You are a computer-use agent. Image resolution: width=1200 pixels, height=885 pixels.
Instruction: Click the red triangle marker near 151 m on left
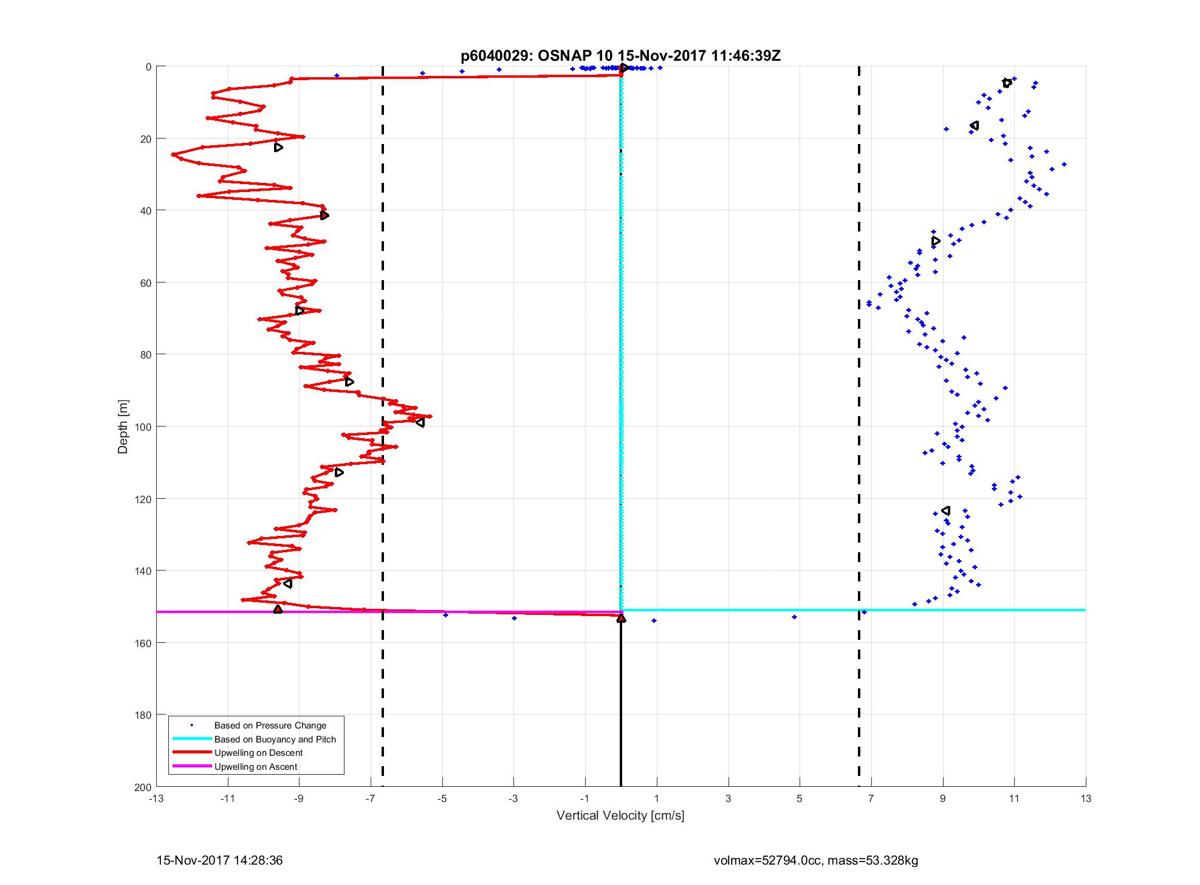pyautogui.click(x=278, y=608)
